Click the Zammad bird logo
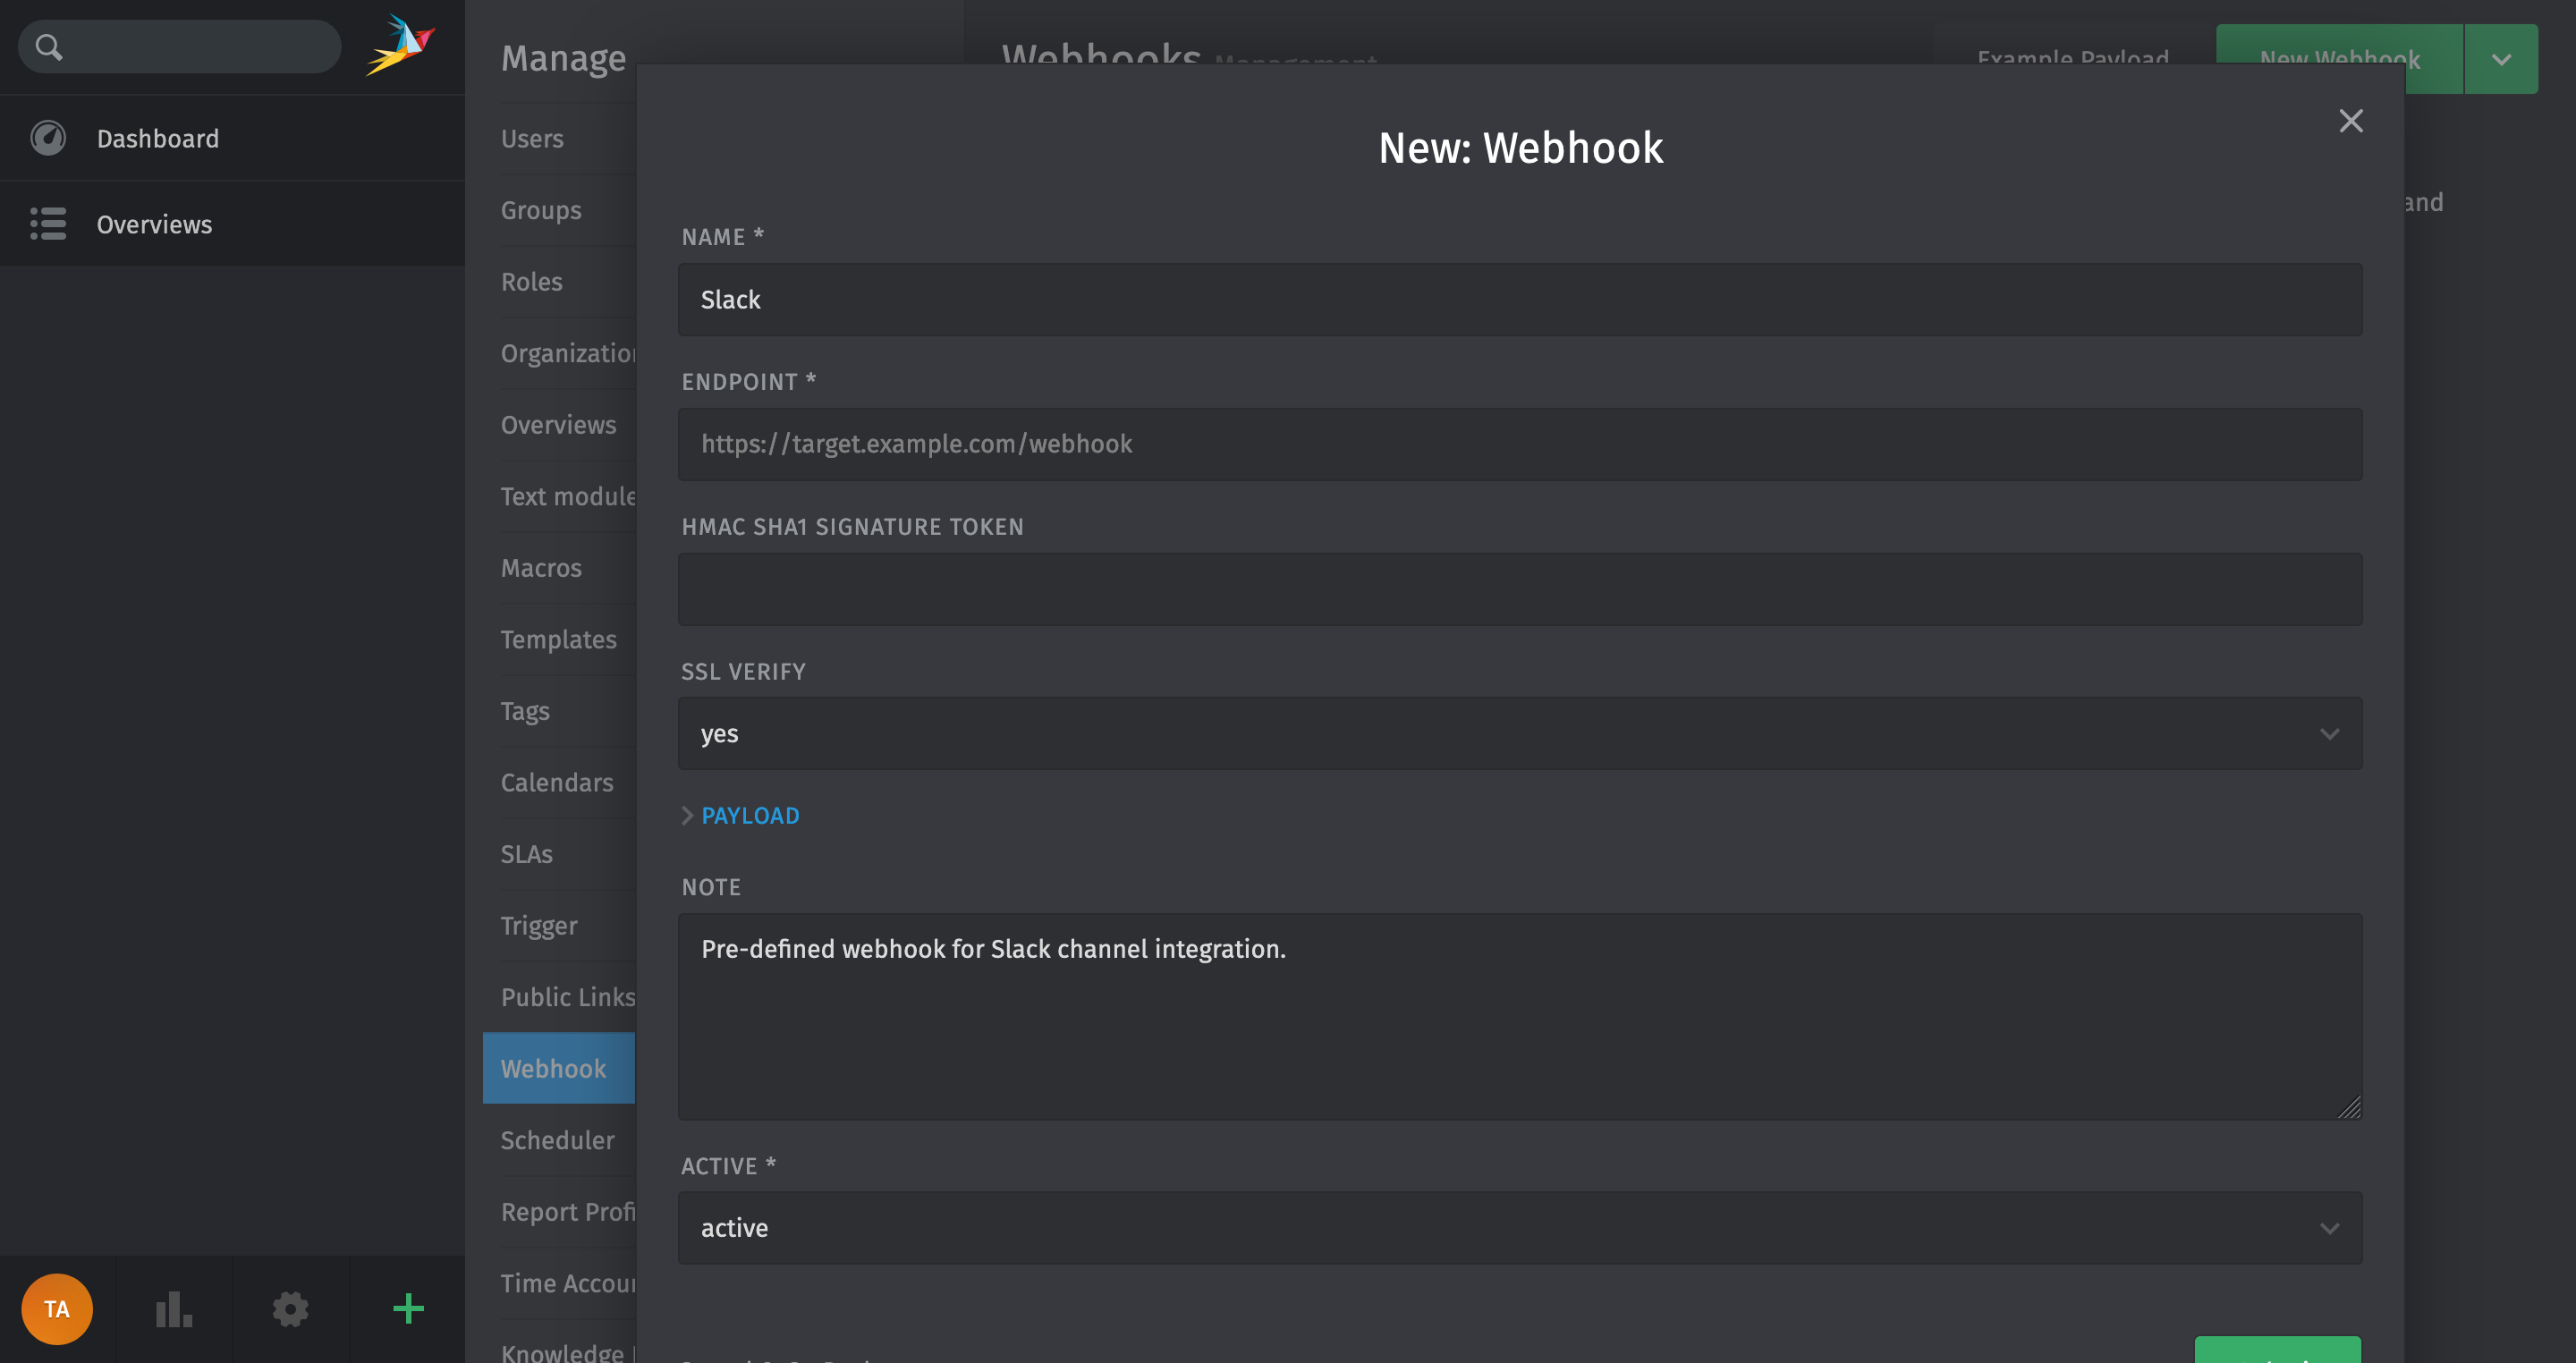 click(400, 46)
